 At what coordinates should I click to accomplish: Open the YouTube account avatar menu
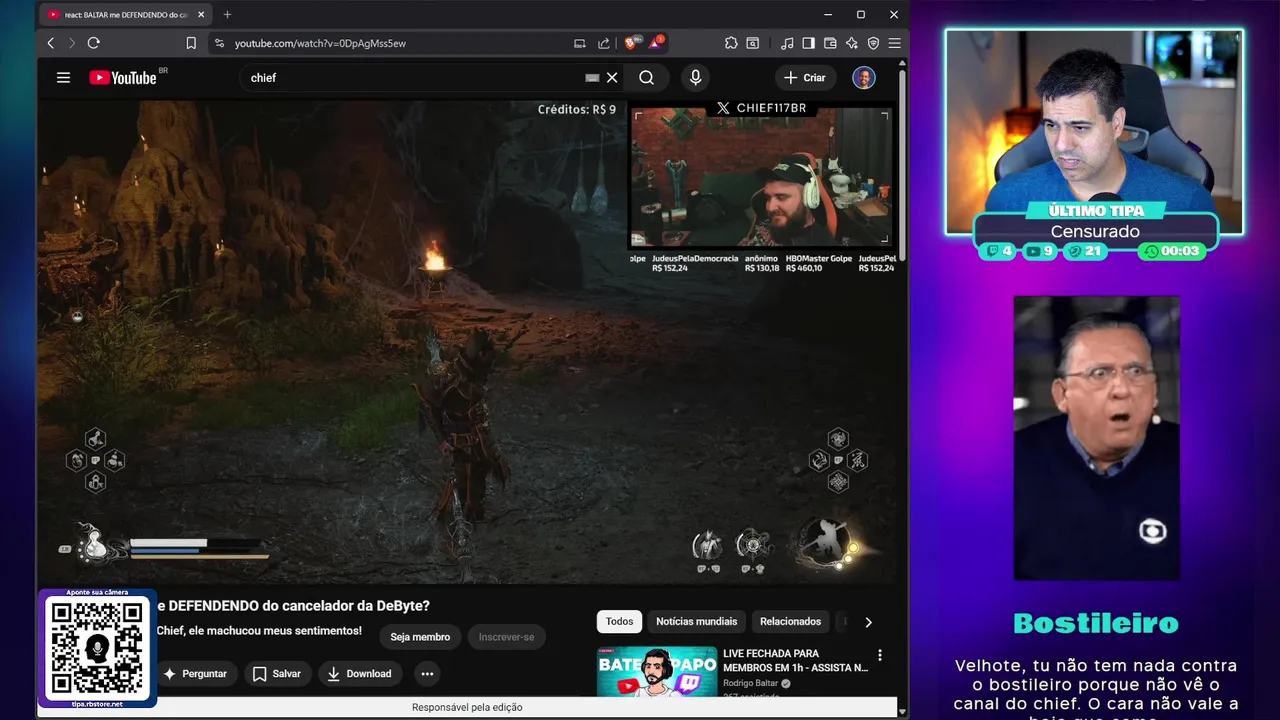click(864, 78)
